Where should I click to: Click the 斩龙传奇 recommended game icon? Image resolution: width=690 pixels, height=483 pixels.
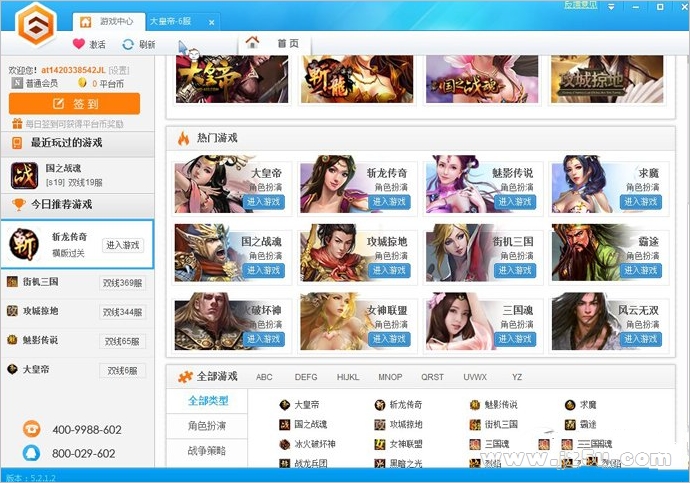coord(24,244)
